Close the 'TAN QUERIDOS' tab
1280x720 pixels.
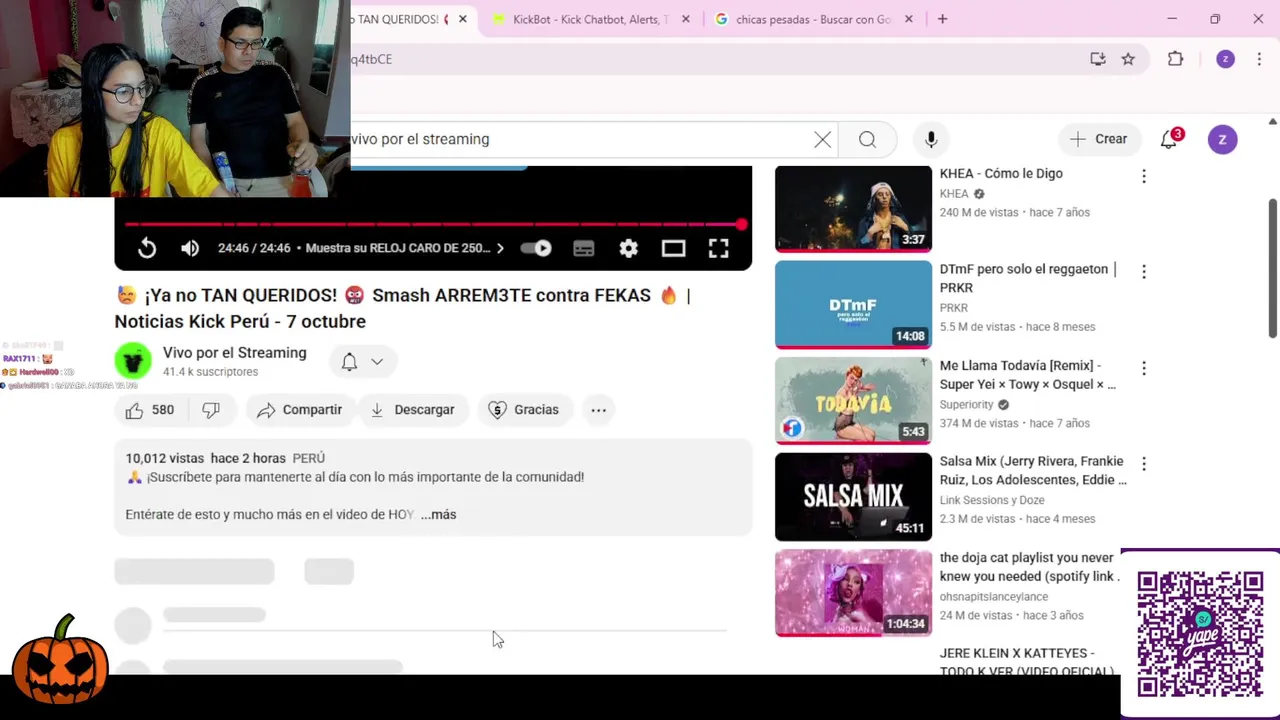463,19
